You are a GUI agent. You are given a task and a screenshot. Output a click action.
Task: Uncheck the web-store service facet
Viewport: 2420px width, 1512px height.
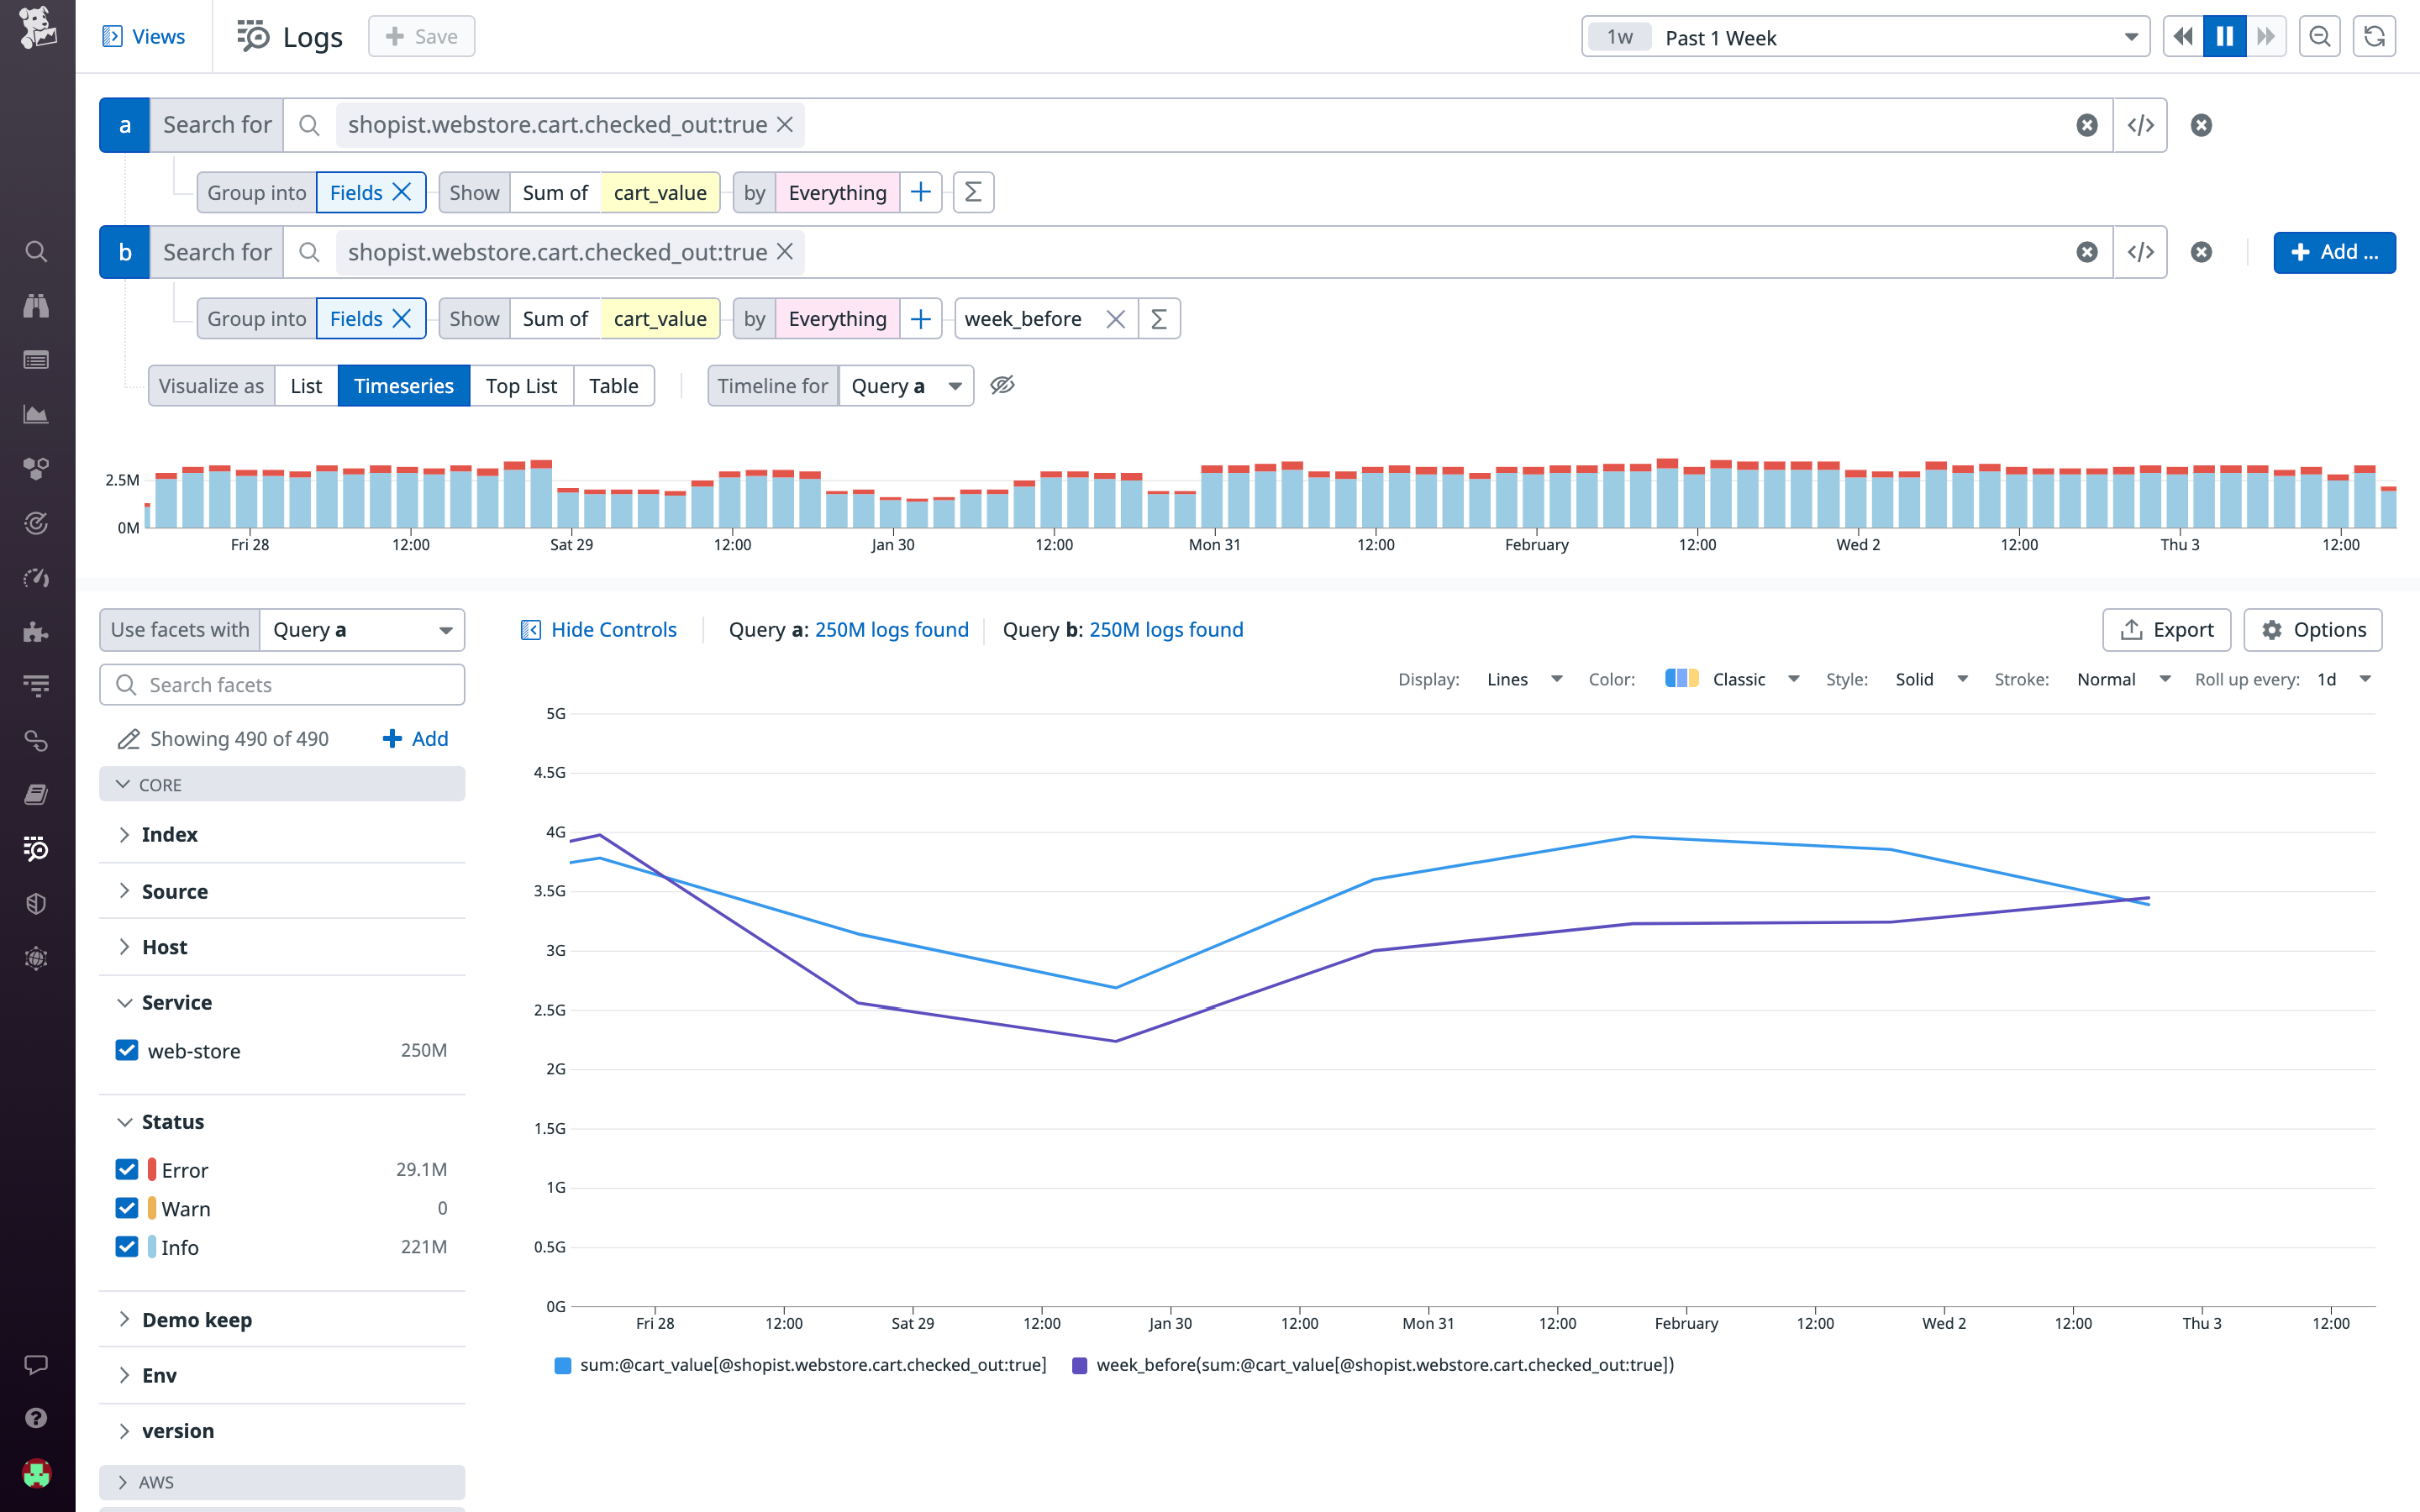pos(126,1050)
